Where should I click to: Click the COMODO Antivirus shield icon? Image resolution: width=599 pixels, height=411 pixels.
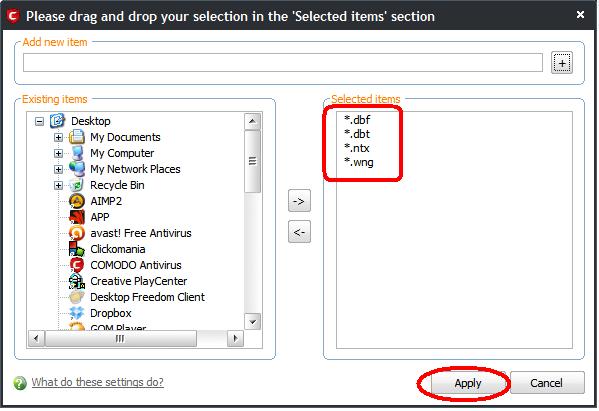tap(77, 265)
